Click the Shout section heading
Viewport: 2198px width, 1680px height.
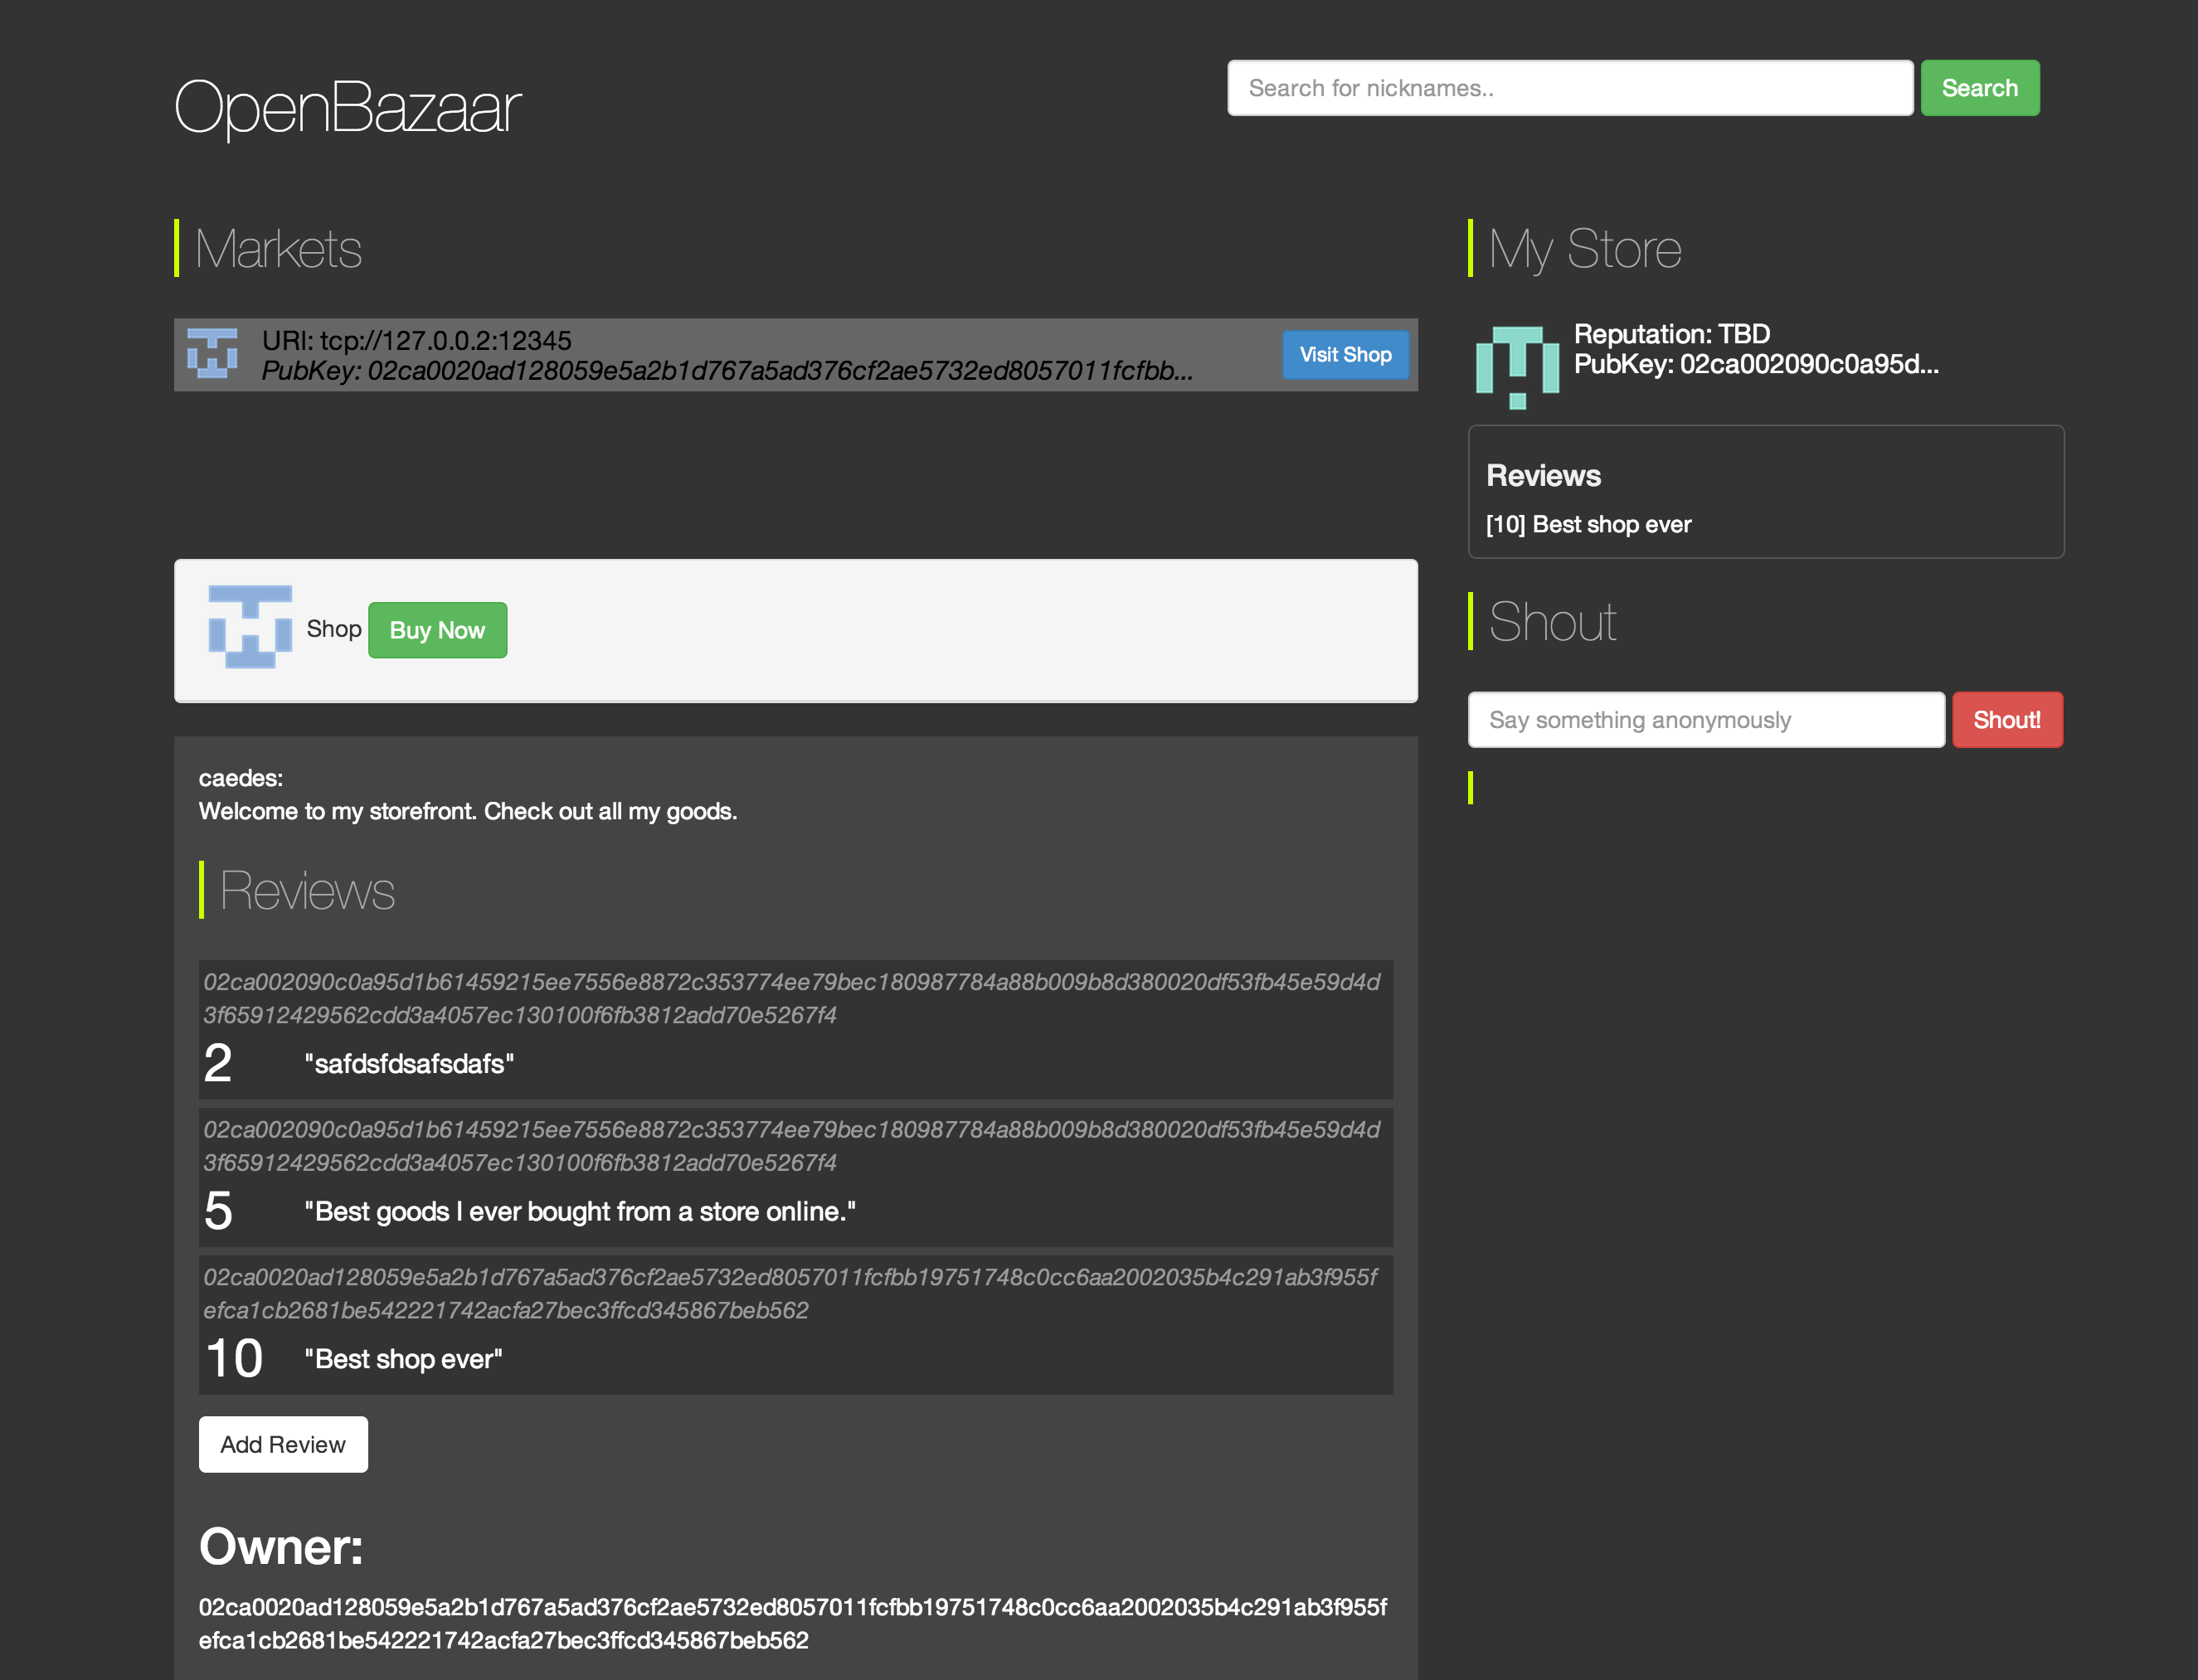tap(1552, 621)
